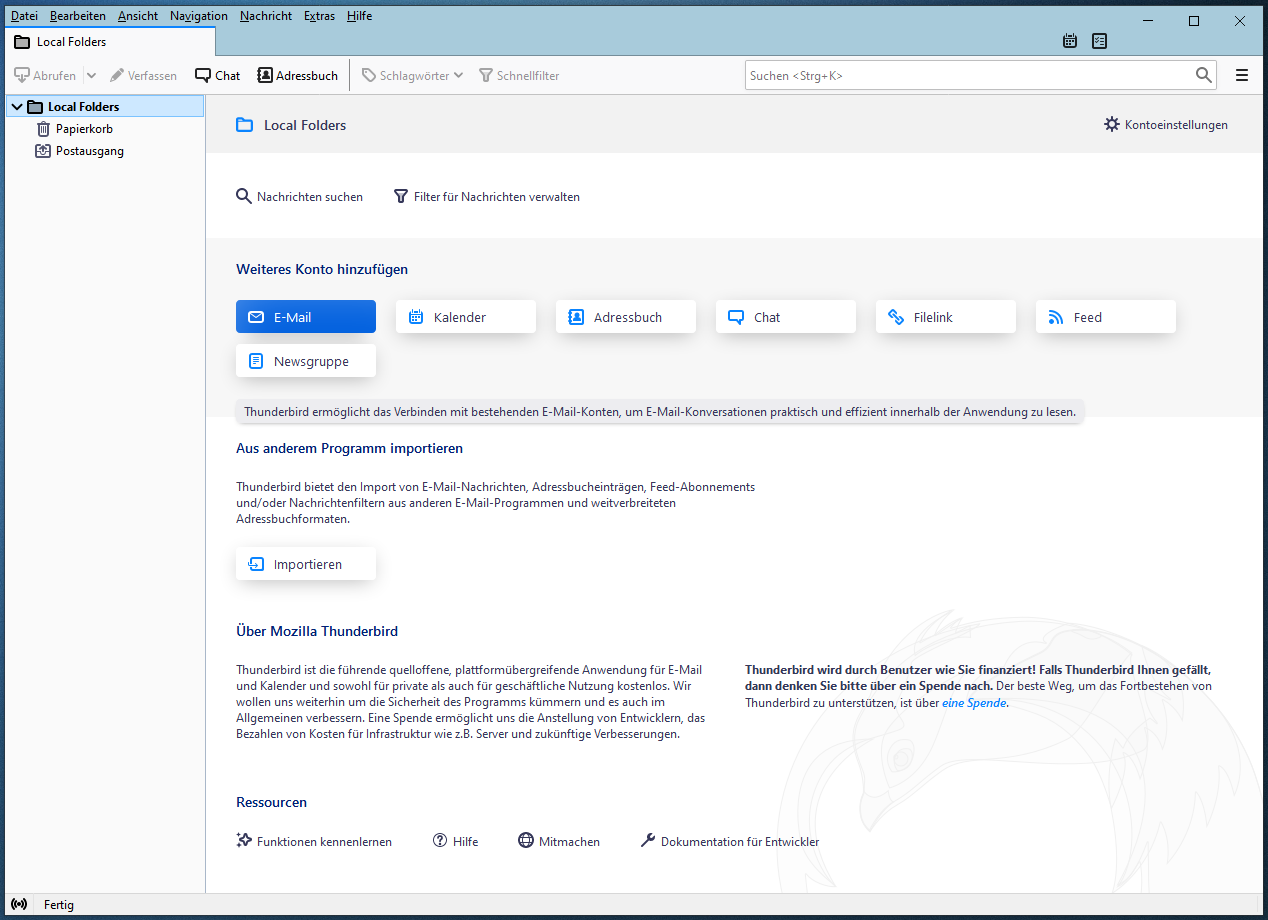This screenshot has width=1268, height=920.
Task: Open the tasks tab icon
Action: (x=1100, y=41)
